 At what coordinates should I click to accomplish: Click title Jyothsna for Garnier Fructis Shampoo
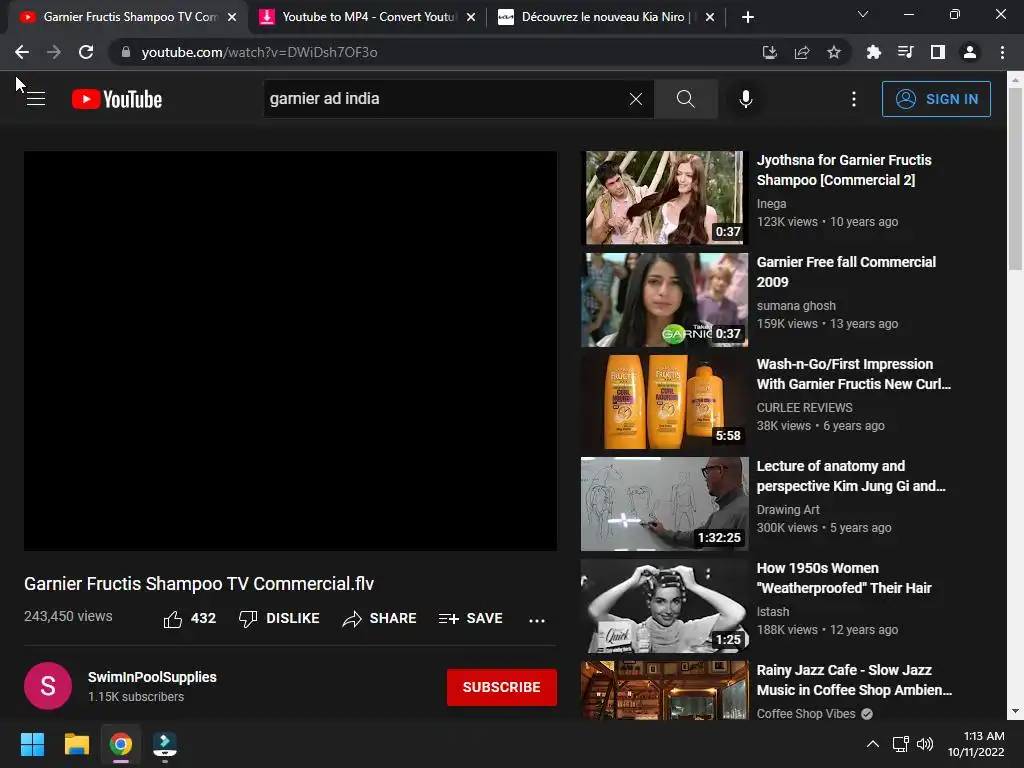[x=844, y=170]
